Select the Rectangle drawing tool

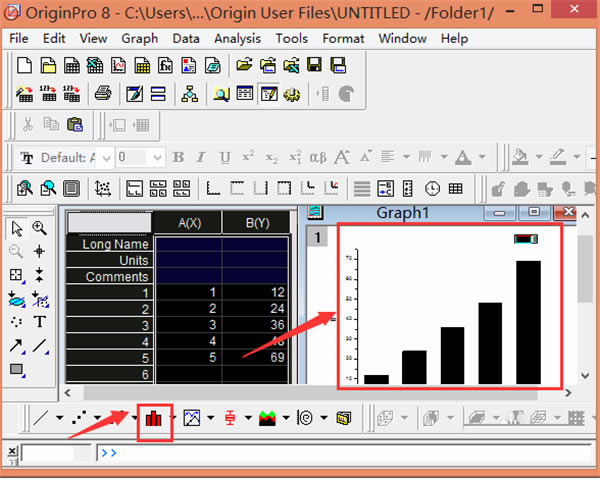[x=17, y=370]
